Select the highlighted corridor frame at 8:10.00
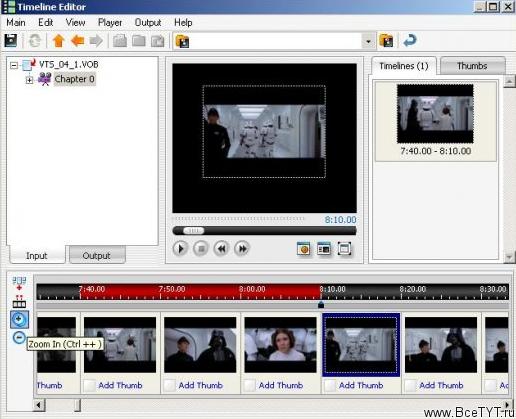 click(x=361, y=345)
